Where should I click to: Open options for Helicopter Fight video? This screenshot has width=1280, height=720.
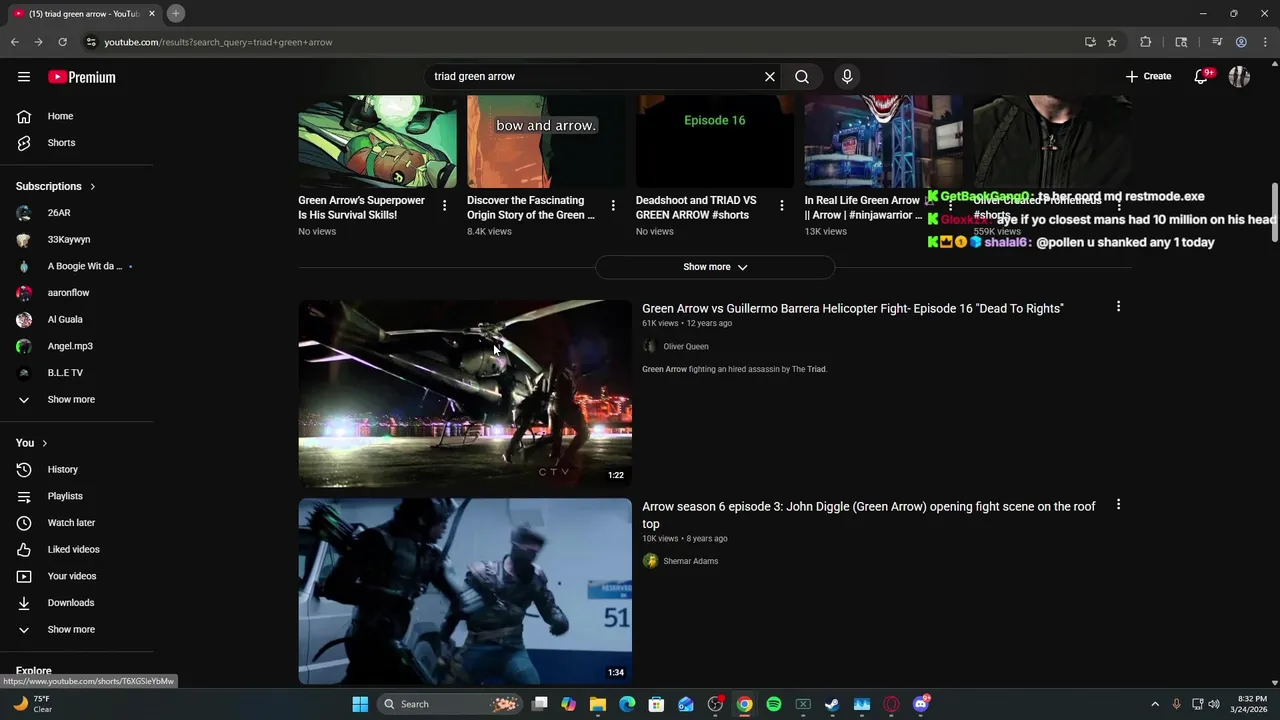pyautogui.click(x=1118, y=307)
